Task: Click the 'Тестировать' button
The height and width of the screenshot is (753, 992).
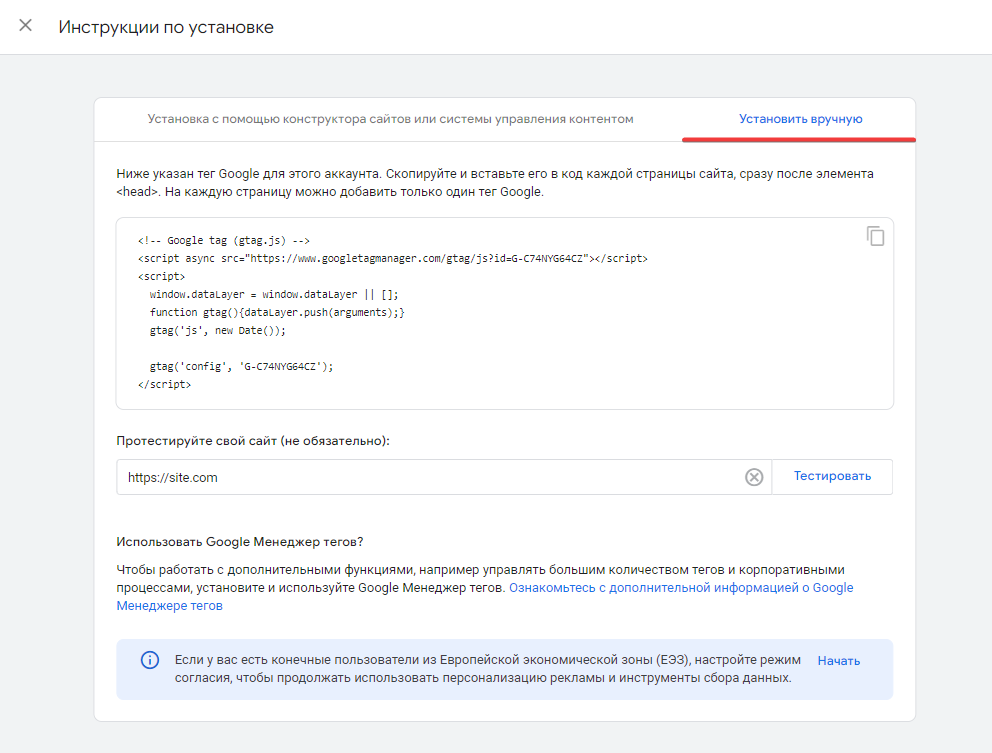Action: click(832, 476)
